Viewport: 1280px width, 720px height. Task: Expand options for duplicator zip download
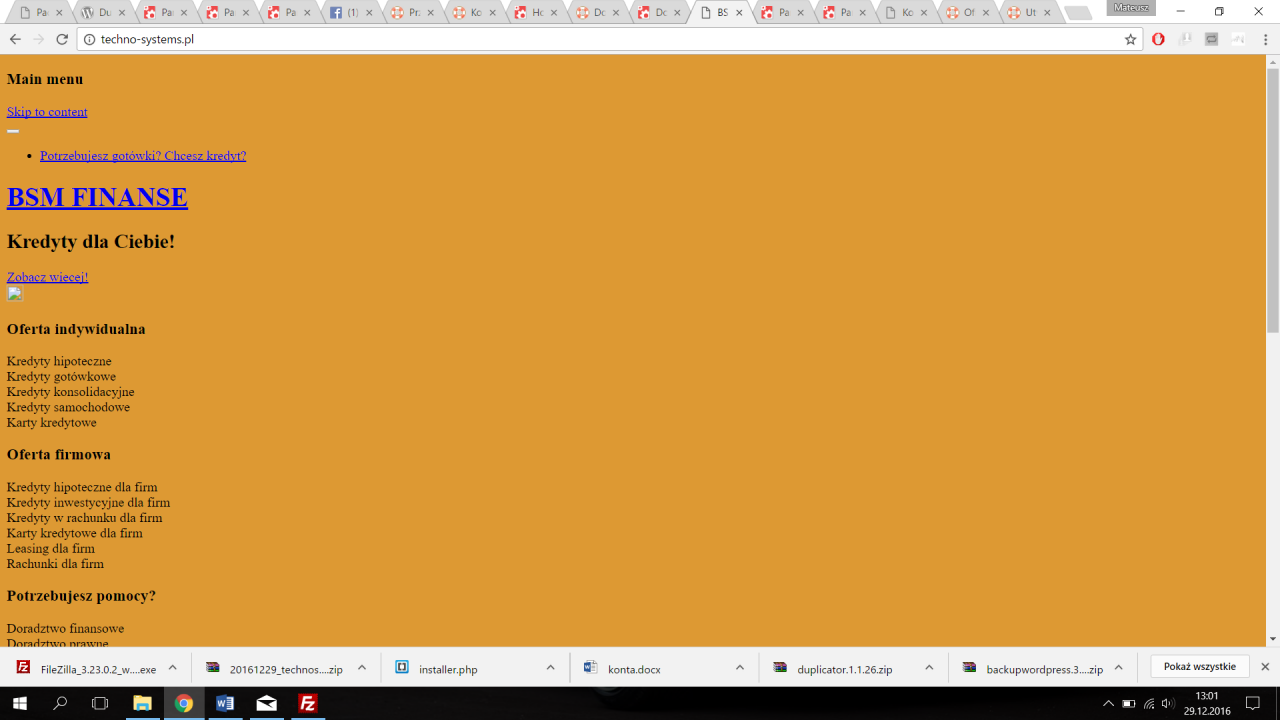point(929,668)
